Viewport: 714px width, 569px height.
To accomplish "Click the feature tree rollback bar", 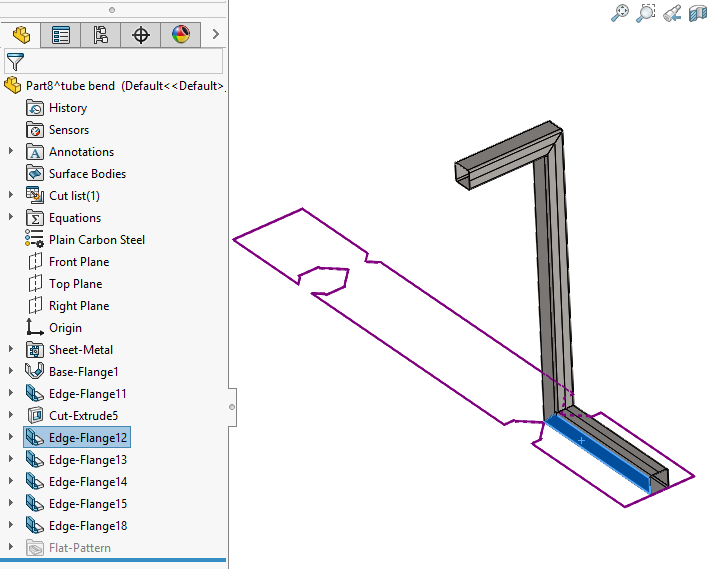I will [113, 560].
